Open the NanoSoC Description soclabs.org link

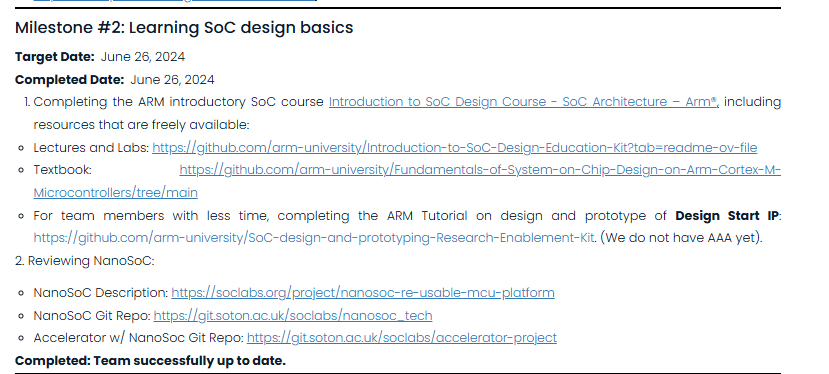(x=363, y=293)
